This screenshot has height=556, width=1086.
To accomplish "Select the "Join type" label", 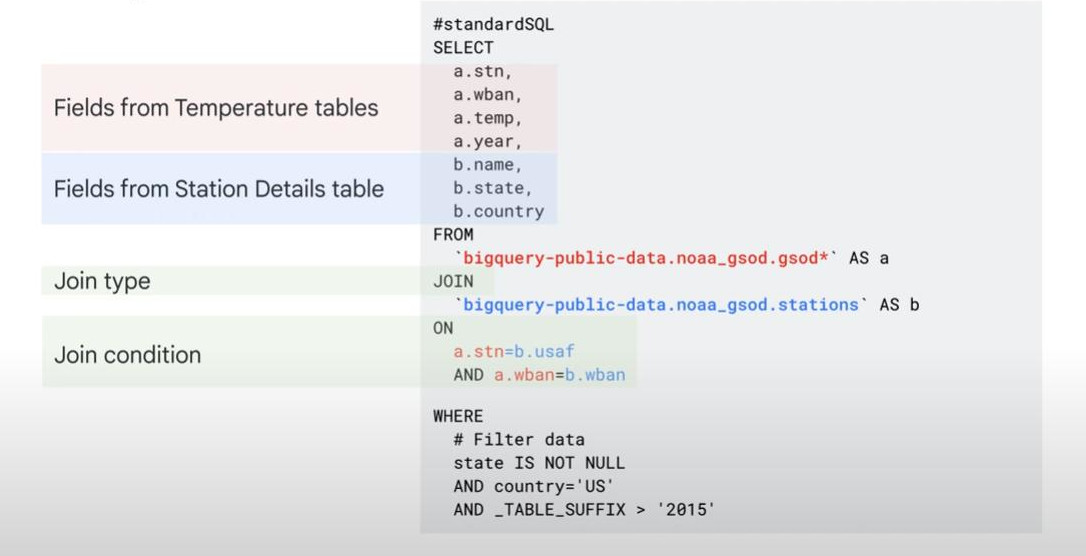I will (102, 281).
